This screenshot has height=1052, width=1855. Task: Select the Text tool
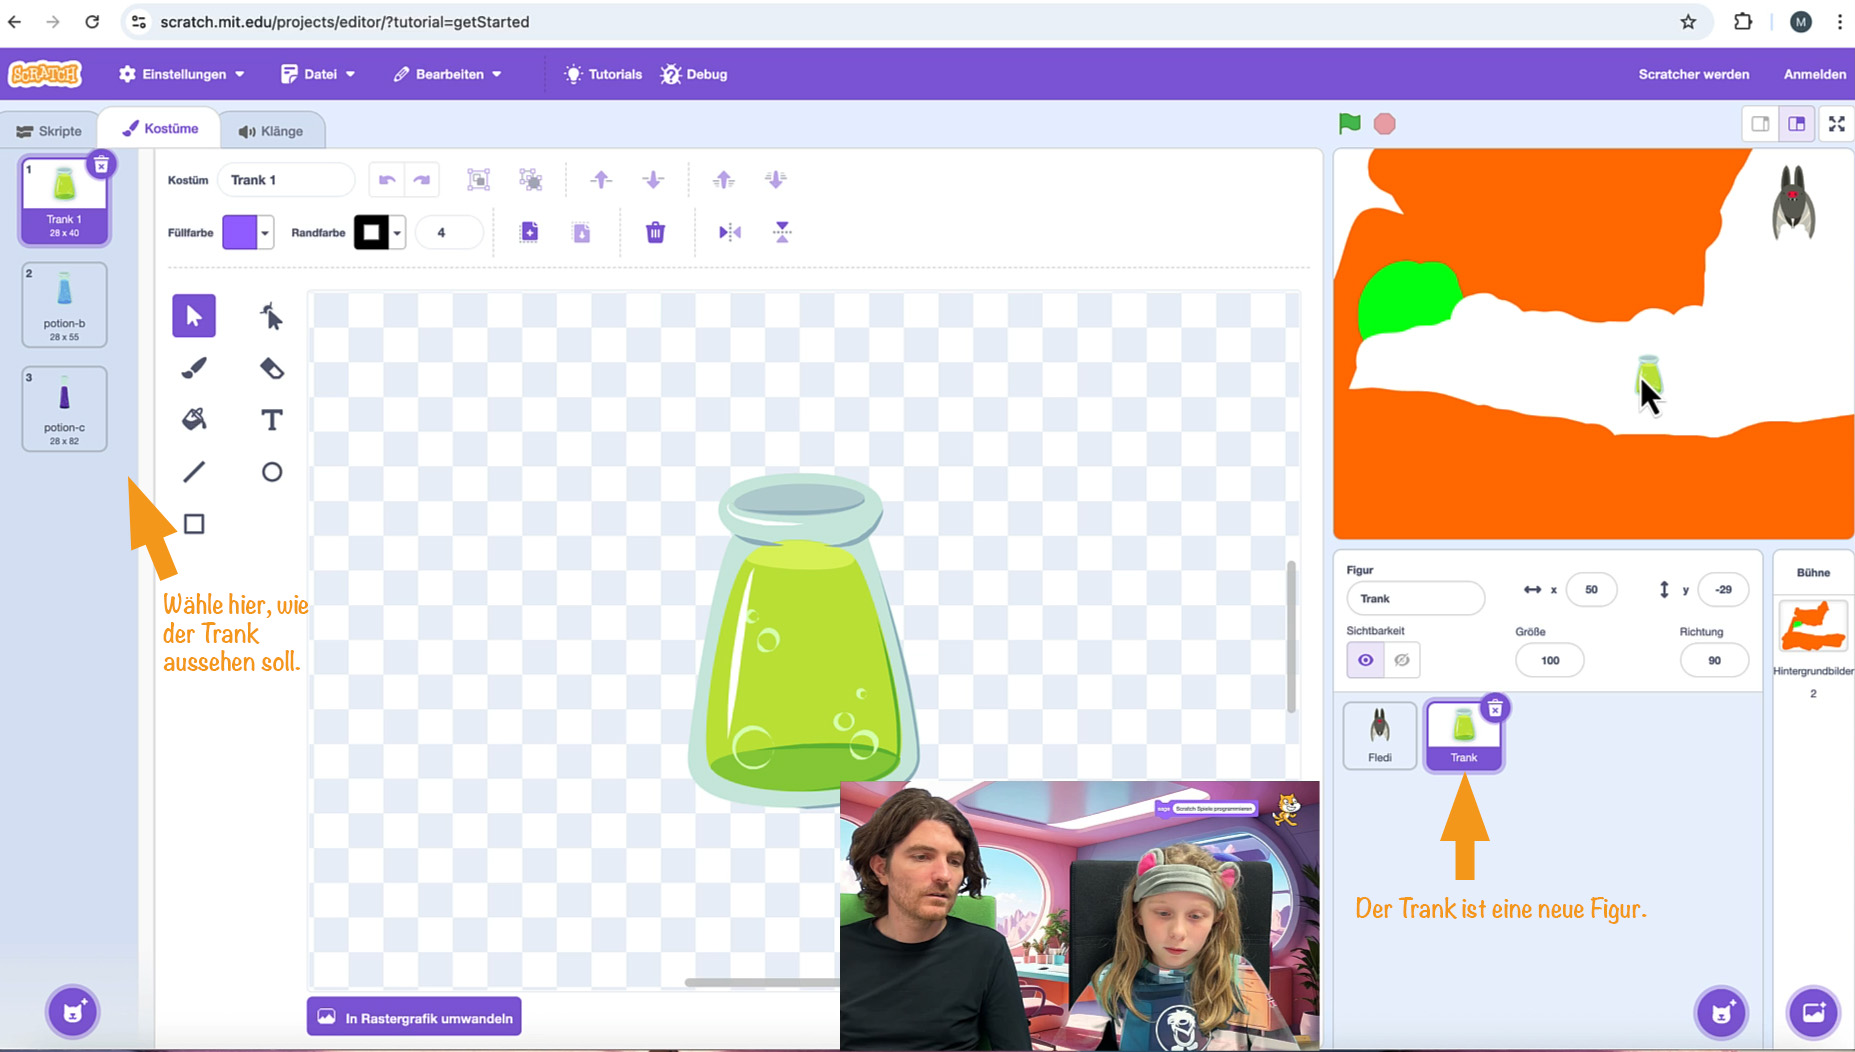click(x=271, y=420)
